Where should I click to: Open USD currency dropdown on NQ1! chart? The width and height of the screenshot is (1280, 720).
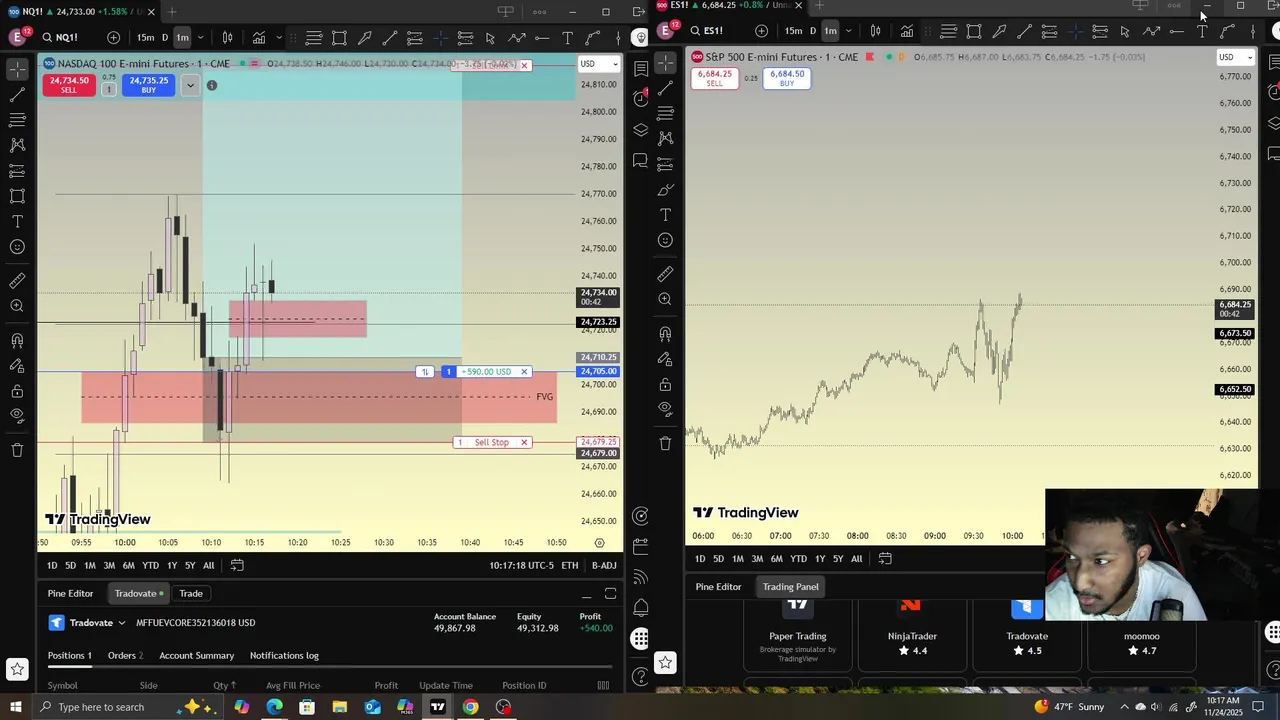click(599, 64)
